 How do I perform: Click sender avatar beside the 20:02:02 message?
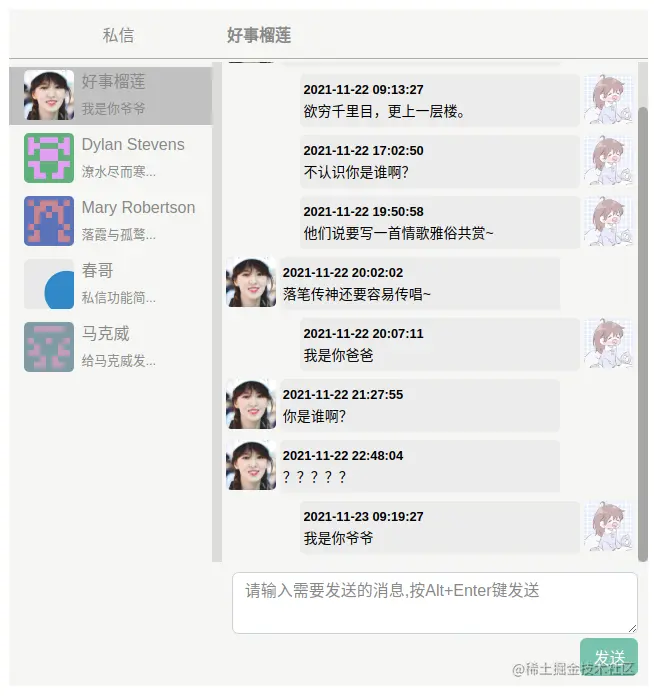pos(251,282)
